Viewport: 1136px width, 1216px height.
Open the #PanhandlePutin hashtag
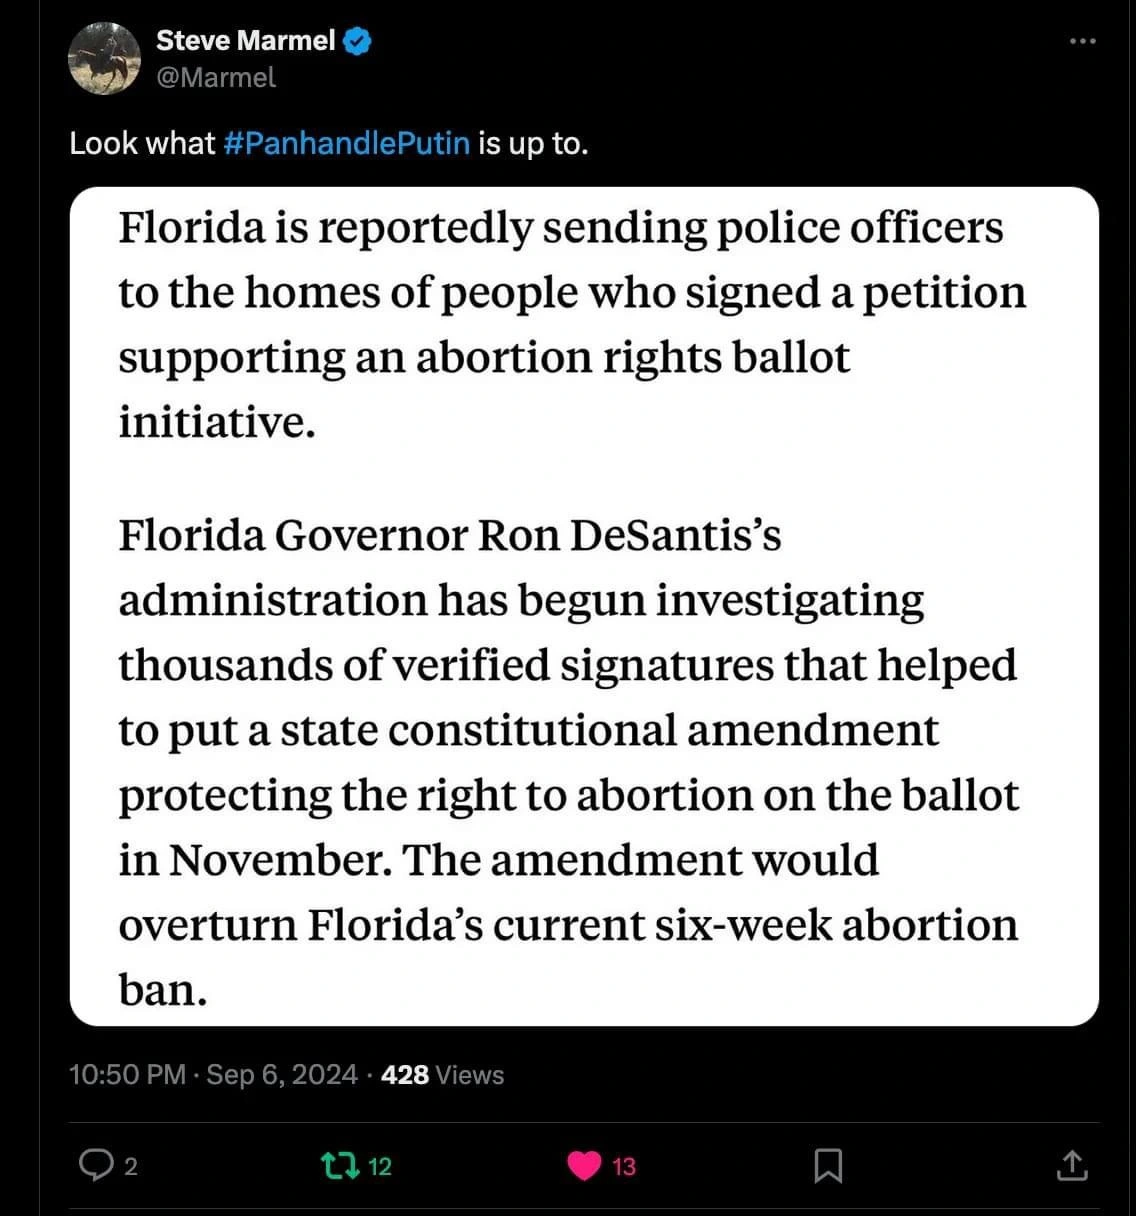(346, 143)
